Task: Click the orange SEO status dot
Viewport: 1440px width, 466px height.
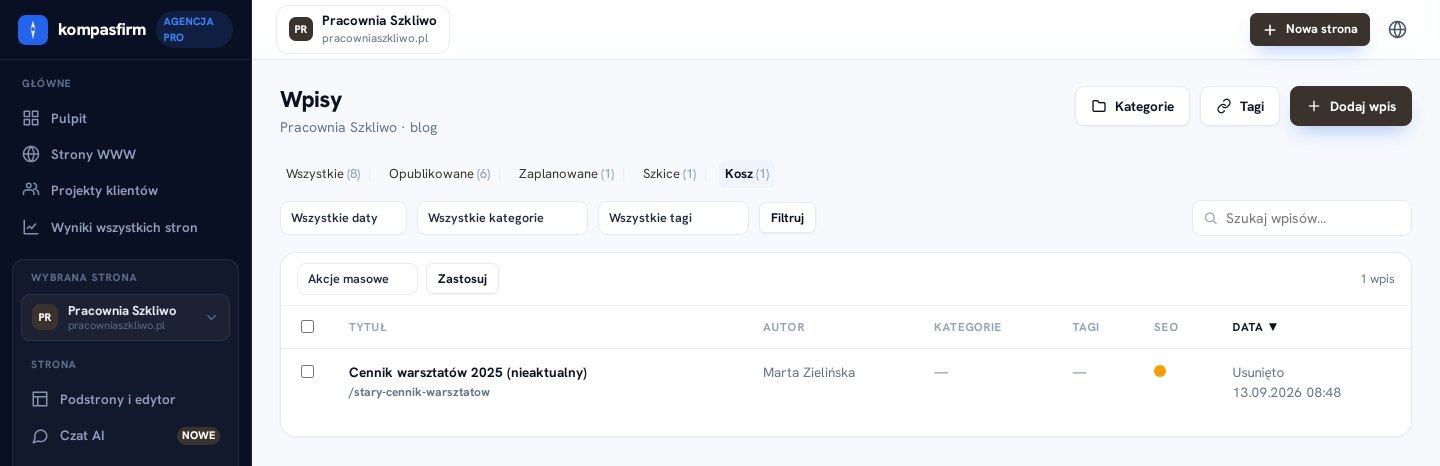Action: coord(1160,371)
